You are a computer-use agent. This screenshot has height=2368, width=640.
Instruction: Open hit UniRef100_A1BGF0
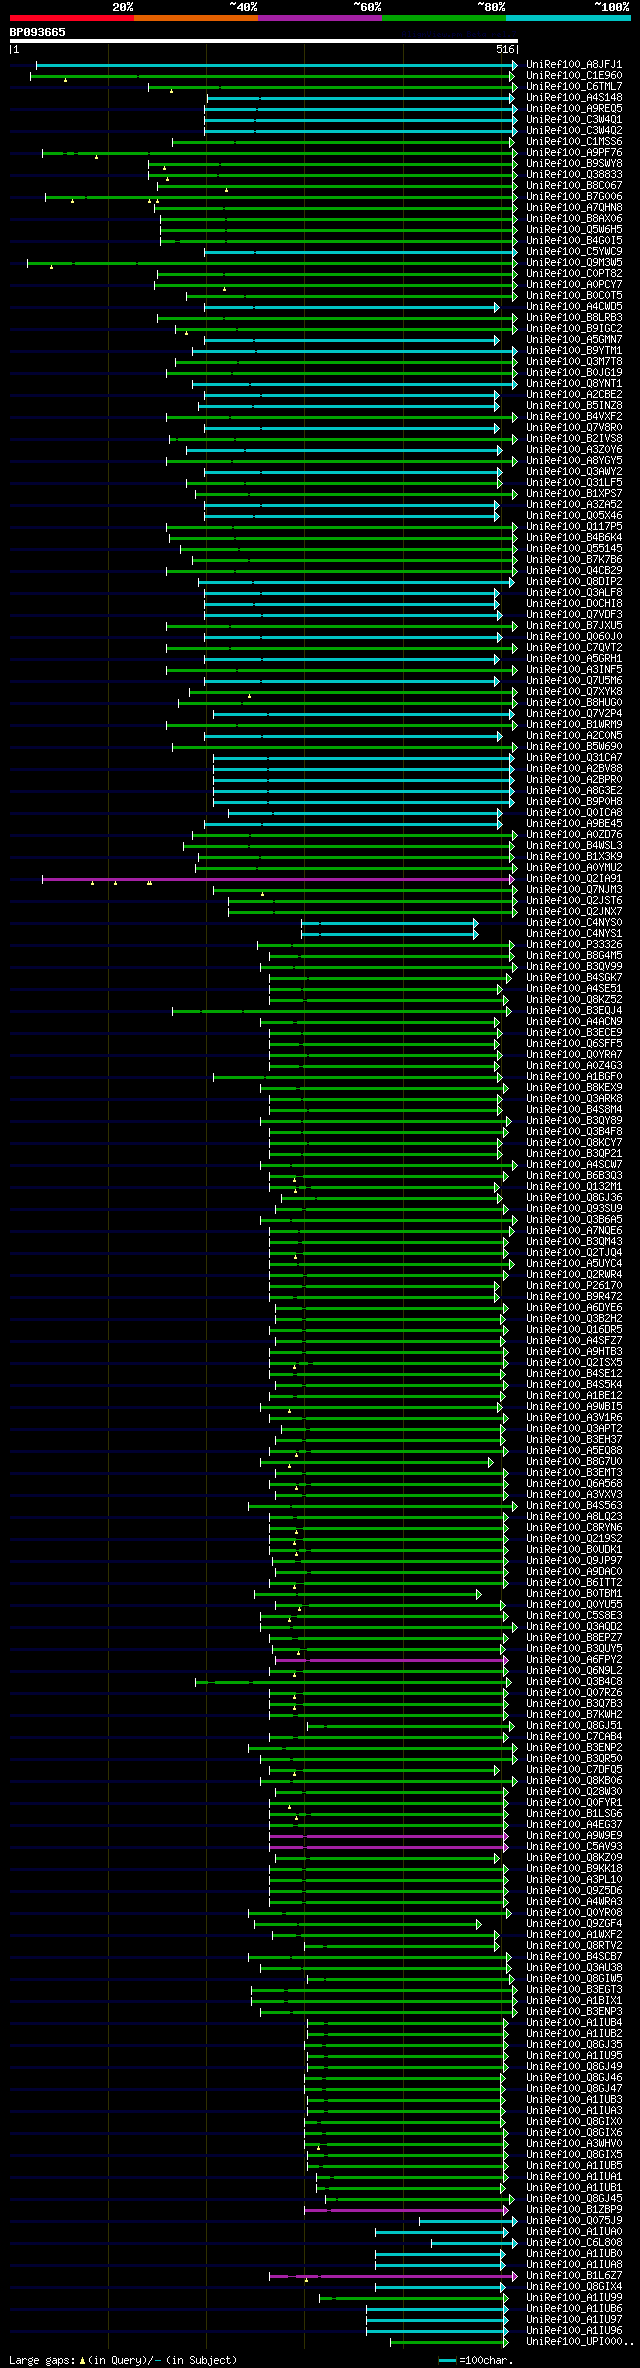[x=574, y=1076]
